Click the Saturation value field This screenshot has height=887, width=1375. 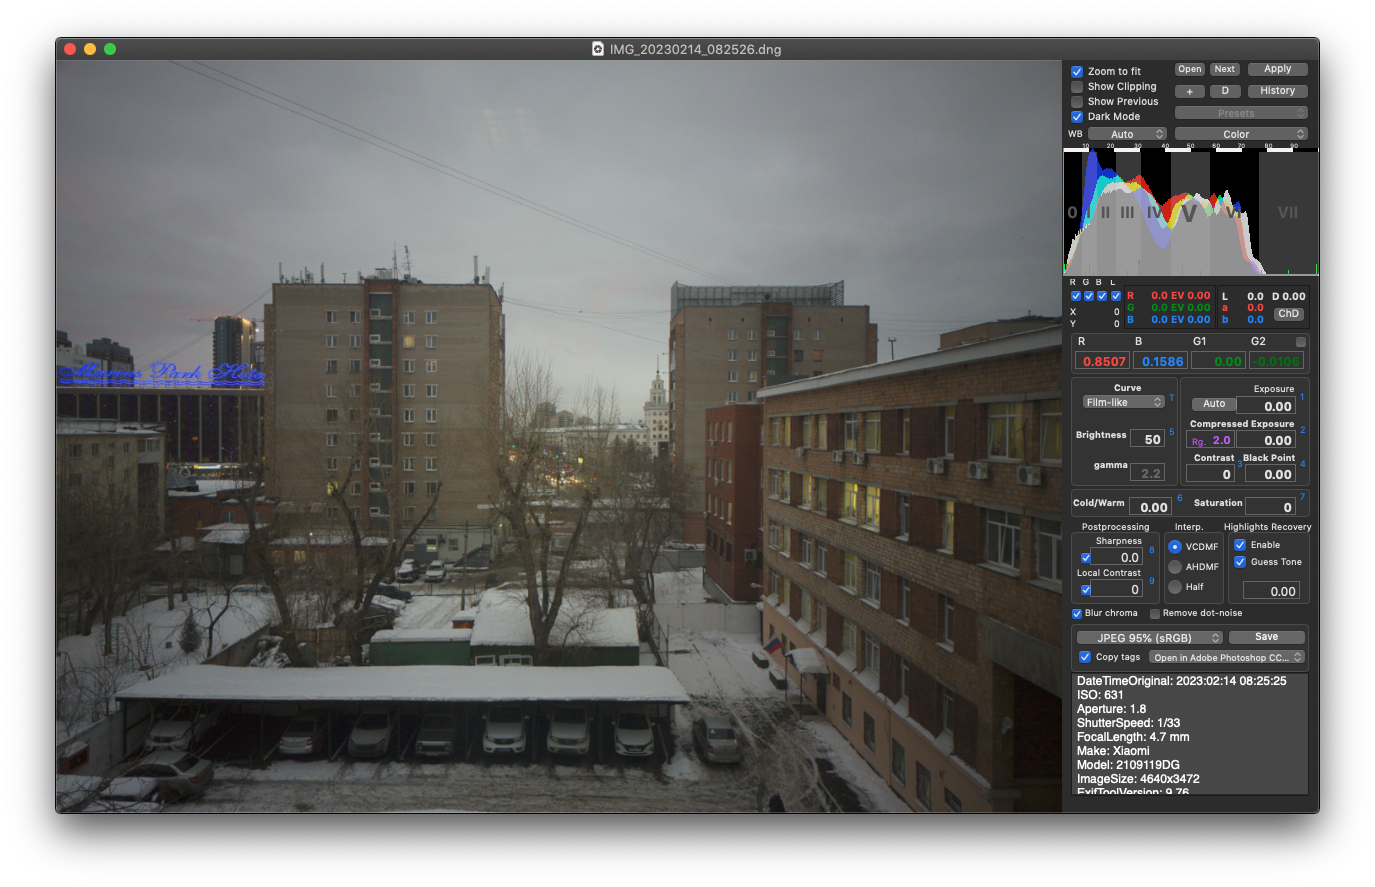[1271, 507]
